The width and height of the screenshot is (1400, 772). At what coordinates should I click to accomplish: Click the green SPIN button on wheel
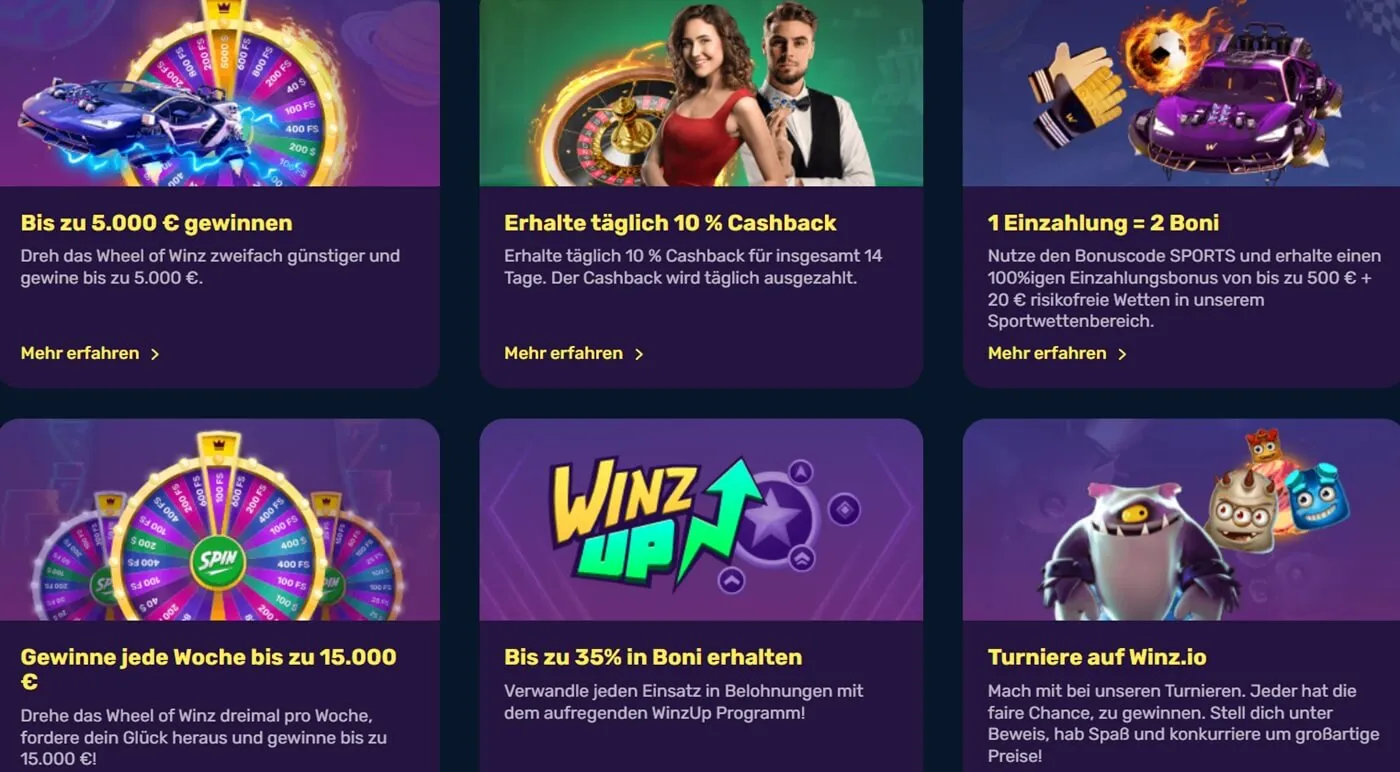(x=218, y=561)
